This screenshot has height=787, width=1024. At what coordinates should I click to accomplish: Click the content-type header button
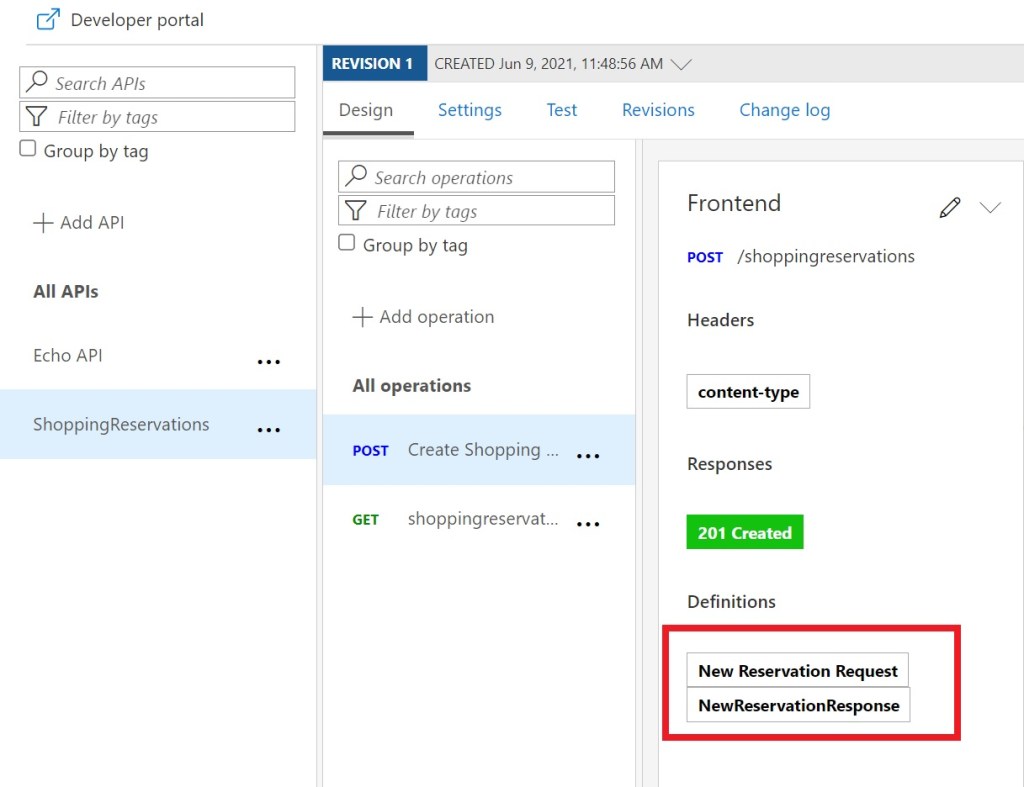(x=748, y=392)
